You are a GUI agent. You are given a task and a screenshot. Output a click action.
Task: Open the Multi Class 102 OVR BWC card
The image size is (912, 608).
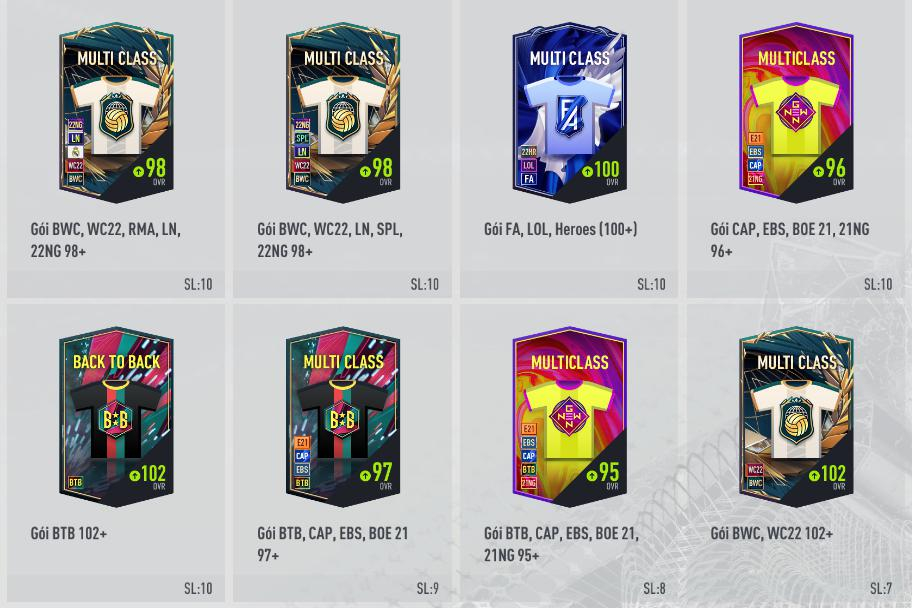point(796,417)
